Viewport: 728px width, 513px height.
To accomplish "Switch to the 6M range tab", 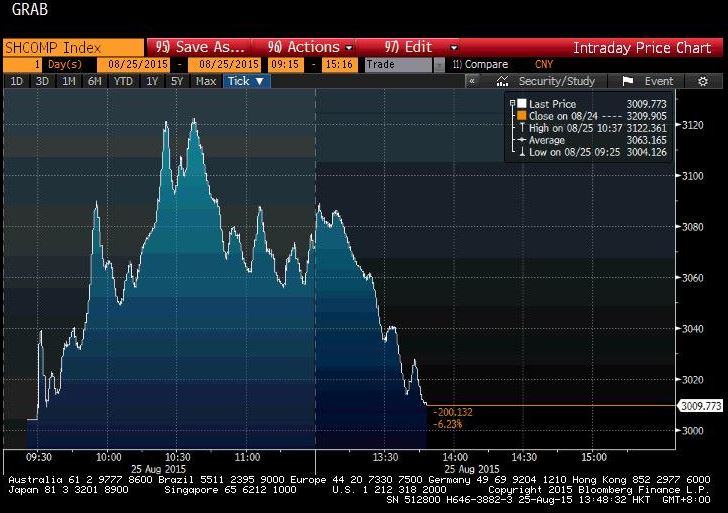I will coord(94,81).
